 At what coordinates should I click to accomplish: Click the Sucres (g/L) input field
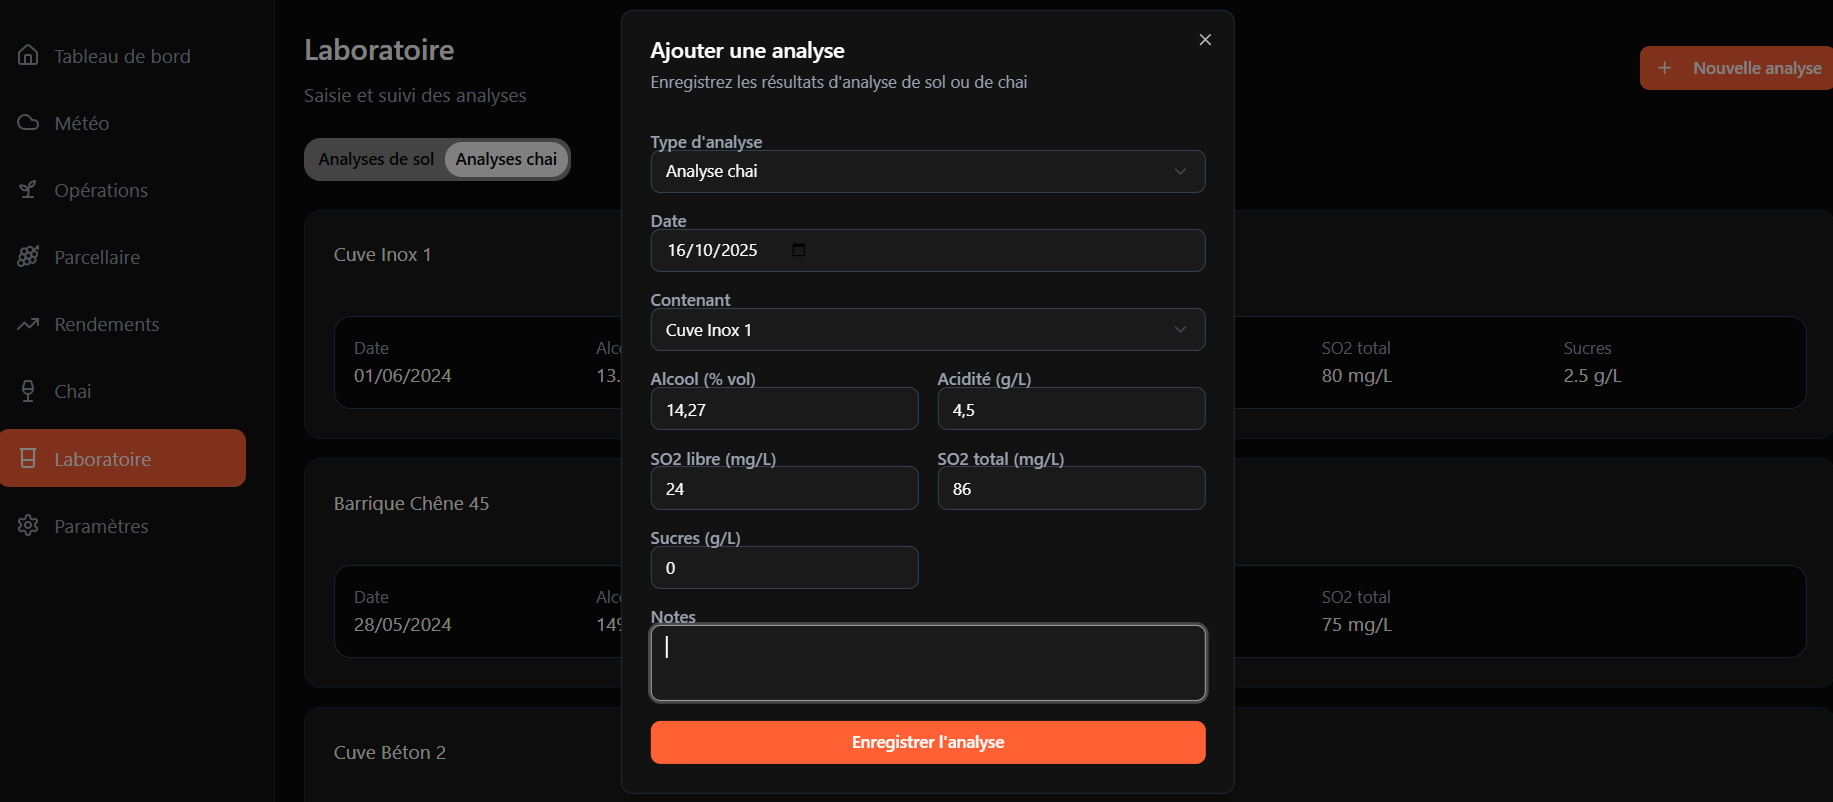click(784, 568)
